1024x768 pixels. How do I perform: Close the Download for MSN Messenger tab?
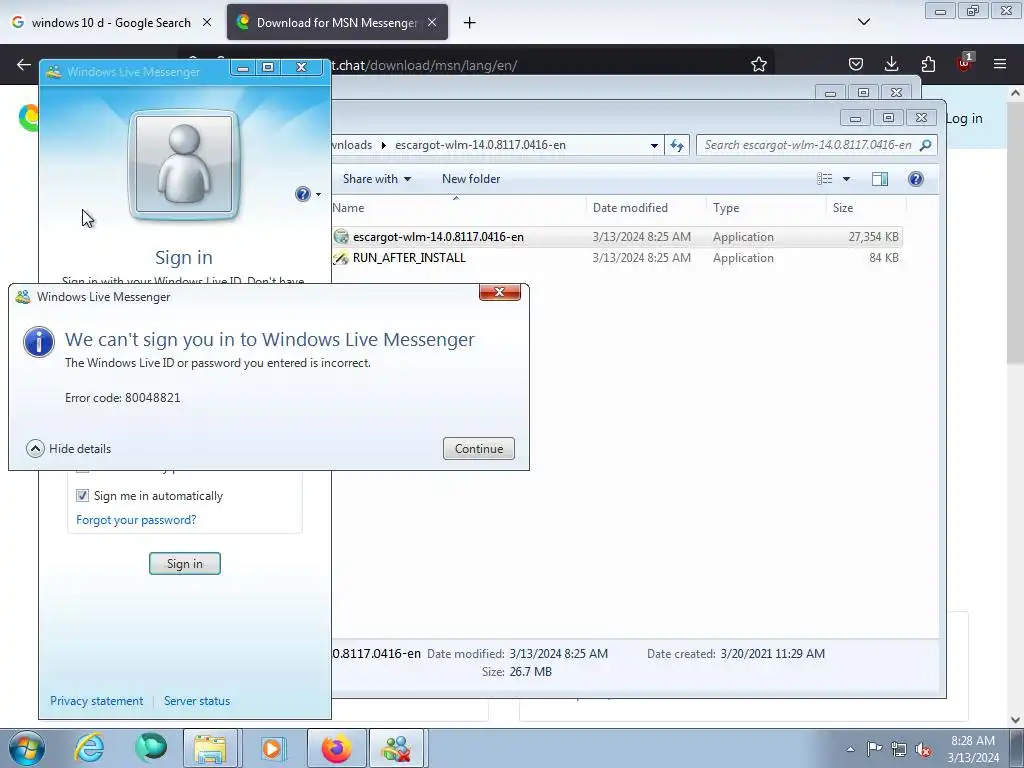pos(432,23)
